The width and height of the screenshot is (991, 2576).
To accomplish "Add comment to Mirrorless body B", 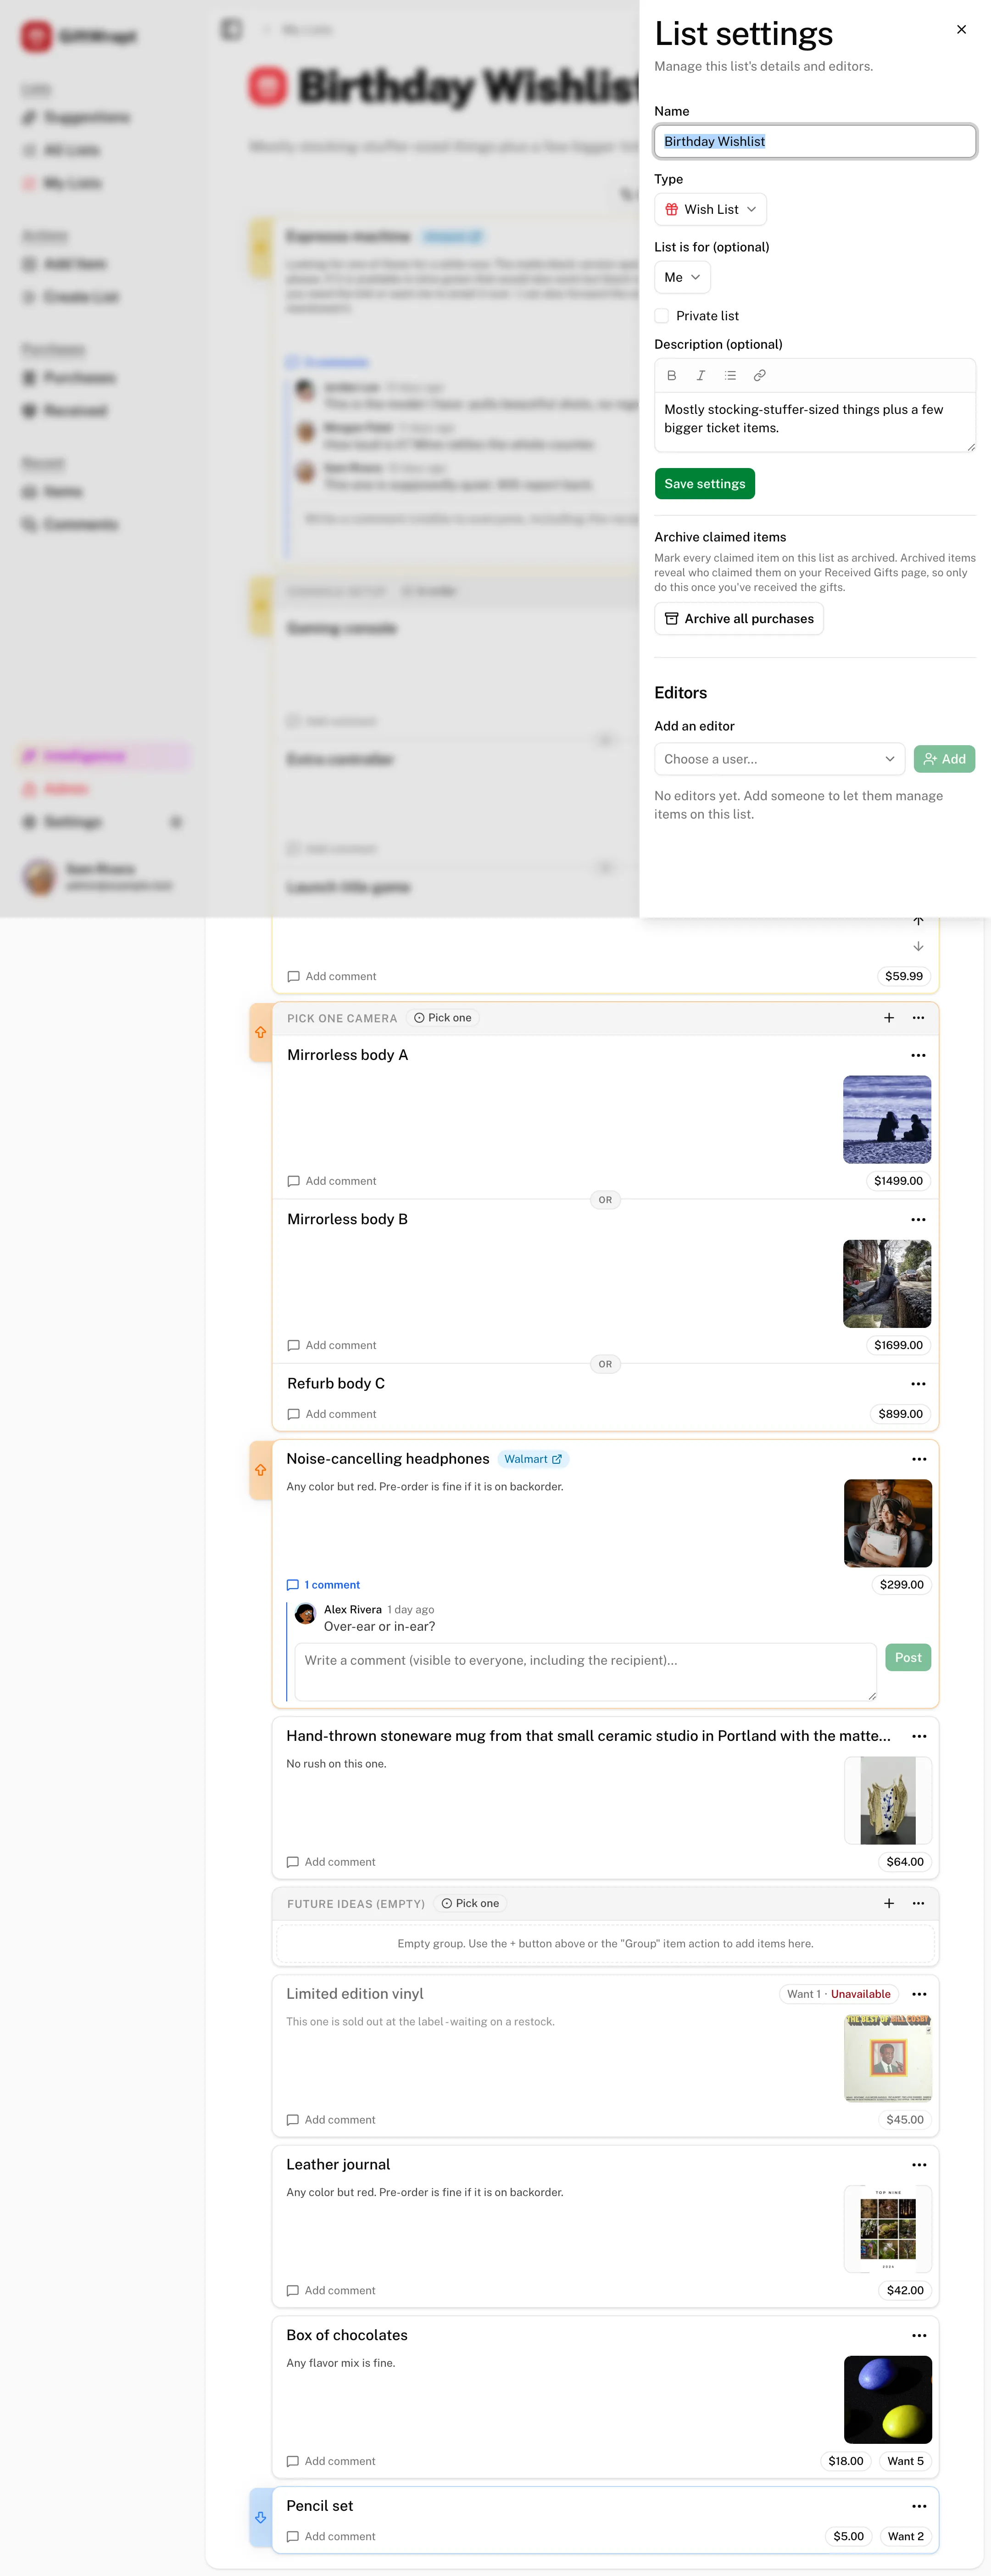I will [332, 1345].
